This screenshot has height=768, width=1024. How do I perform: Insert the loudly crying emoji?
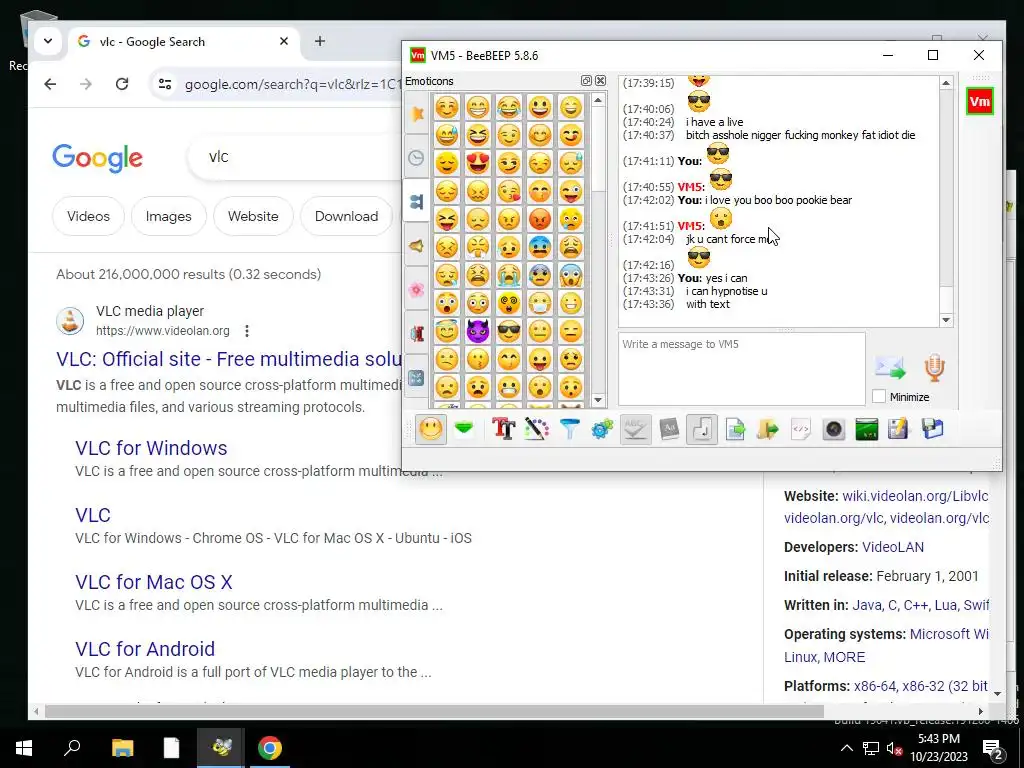[509, 275]
